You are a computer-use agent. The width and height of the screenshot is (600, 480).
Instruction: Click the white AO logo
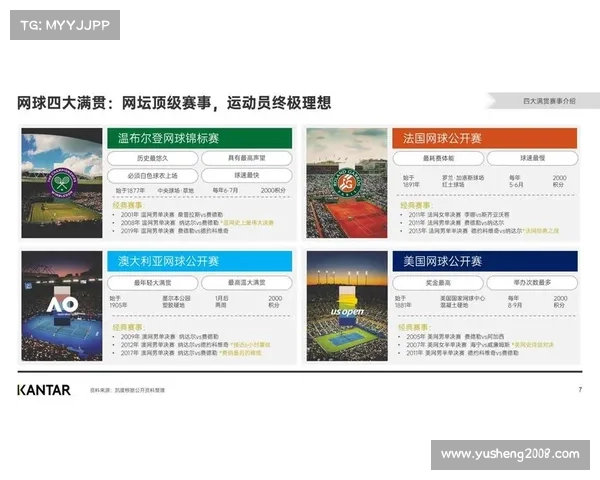62,305
